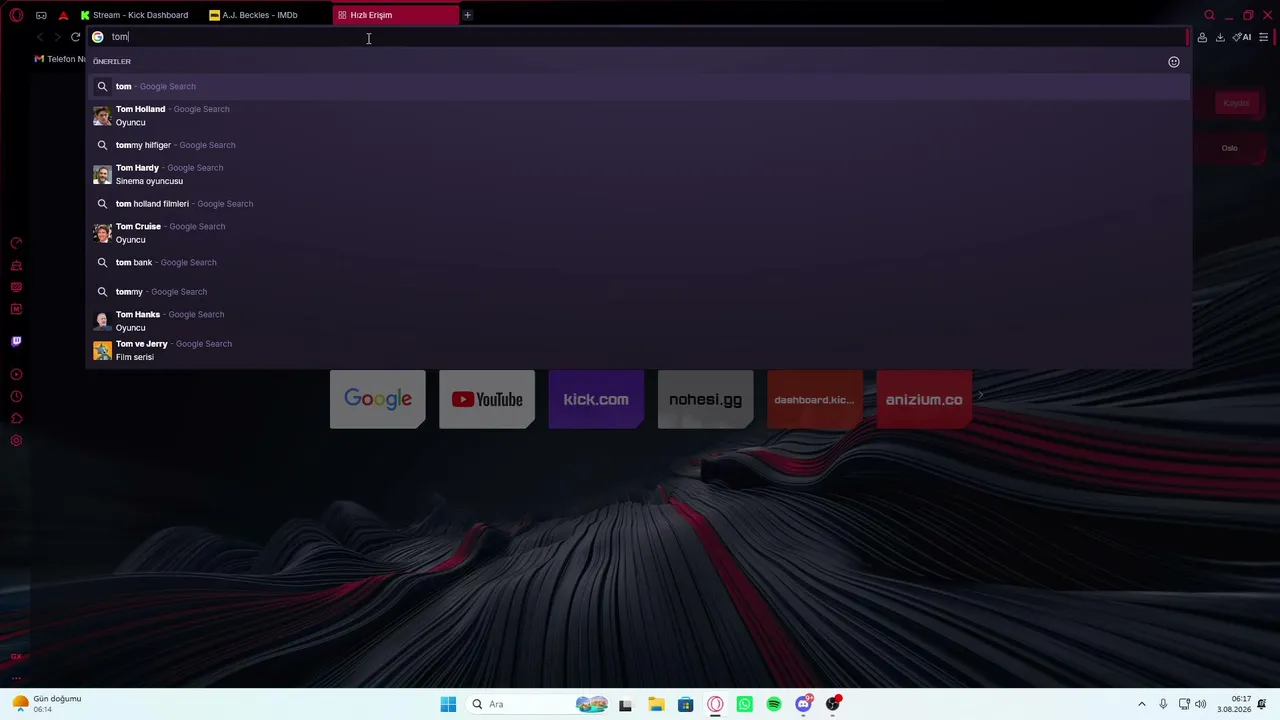1280x720 pixels.
Task: Open the Twitch icon in sidebar
Action: [x=16, y=341]
